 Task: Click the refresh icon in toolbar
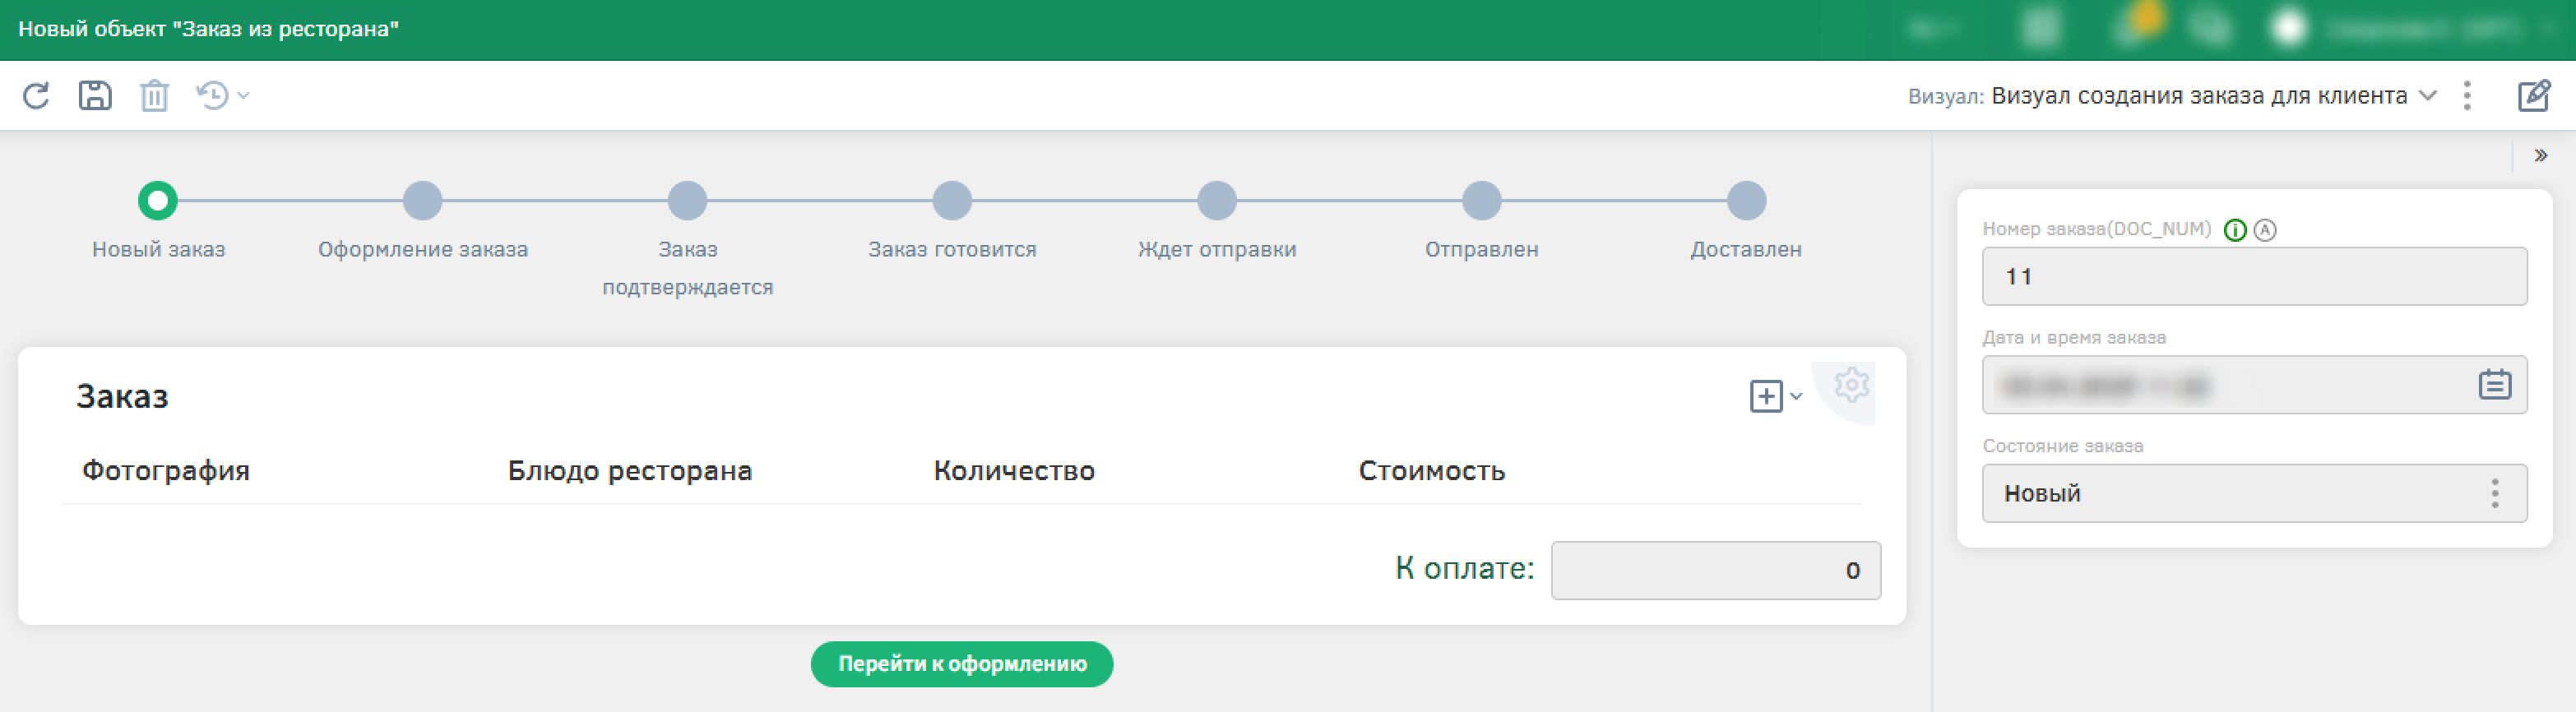(36, 96)
